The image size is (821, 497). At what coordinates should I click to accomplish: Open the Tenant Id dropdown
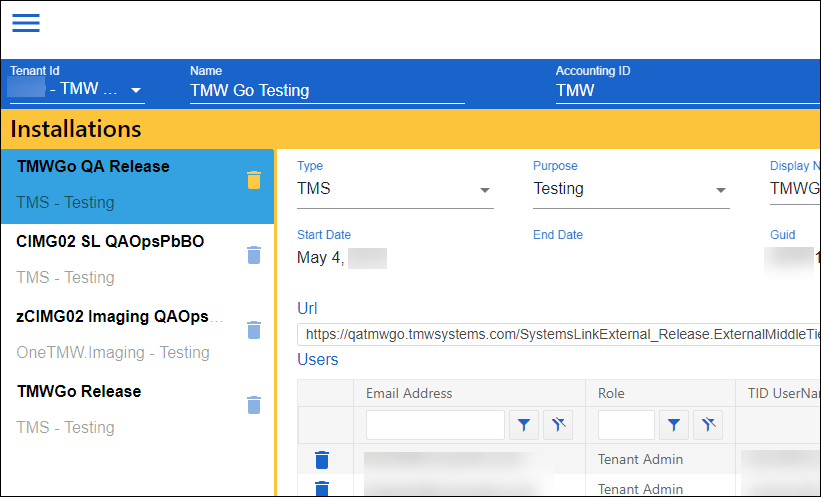tap(77, 89)
